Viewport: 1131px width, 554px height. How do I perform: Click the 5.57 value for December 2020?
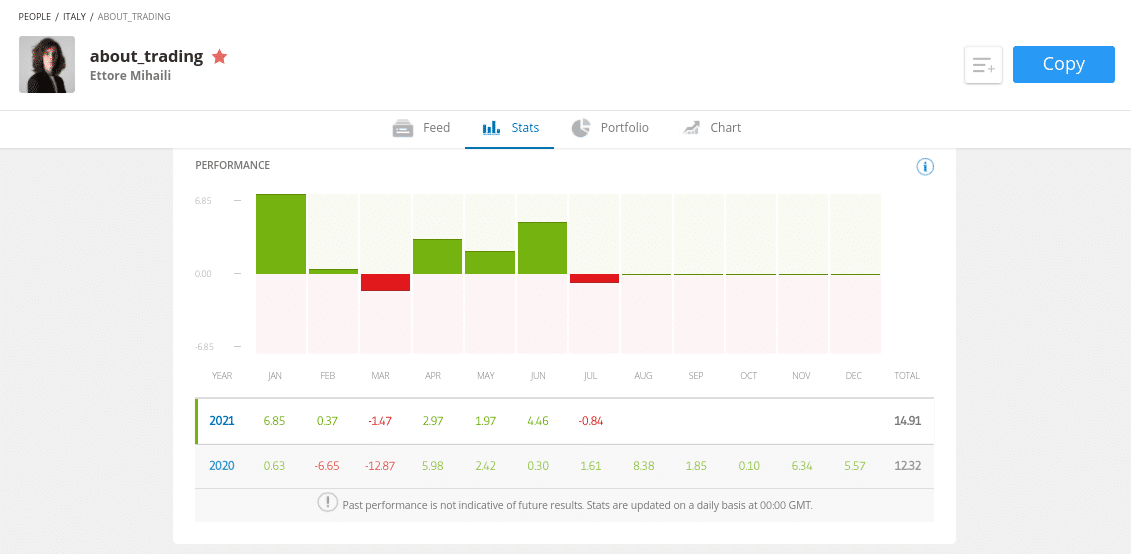point(853,465)
